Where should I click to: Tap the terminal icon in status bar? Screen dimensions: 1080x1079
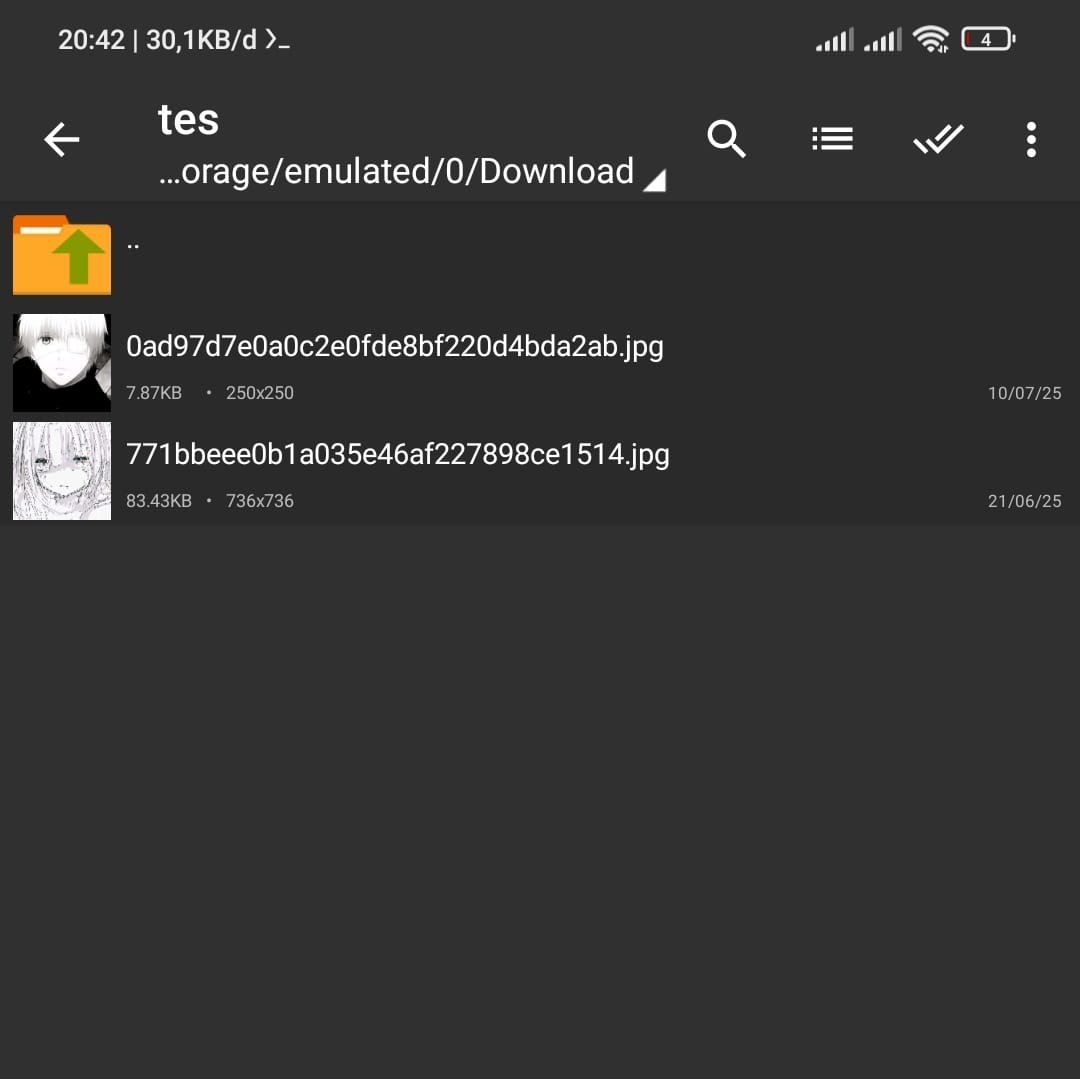[278, 39]
